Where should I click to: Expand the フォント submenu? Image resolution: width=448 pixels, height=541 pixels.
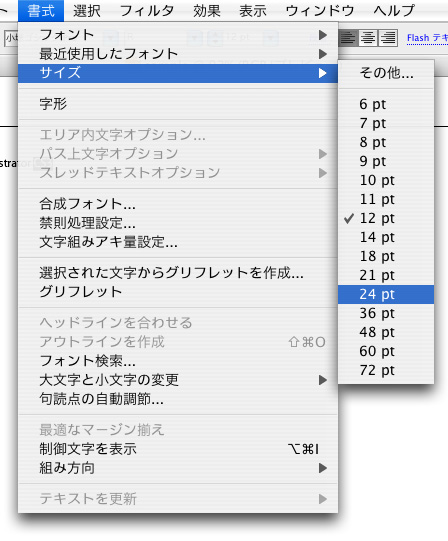pos(178,35)
